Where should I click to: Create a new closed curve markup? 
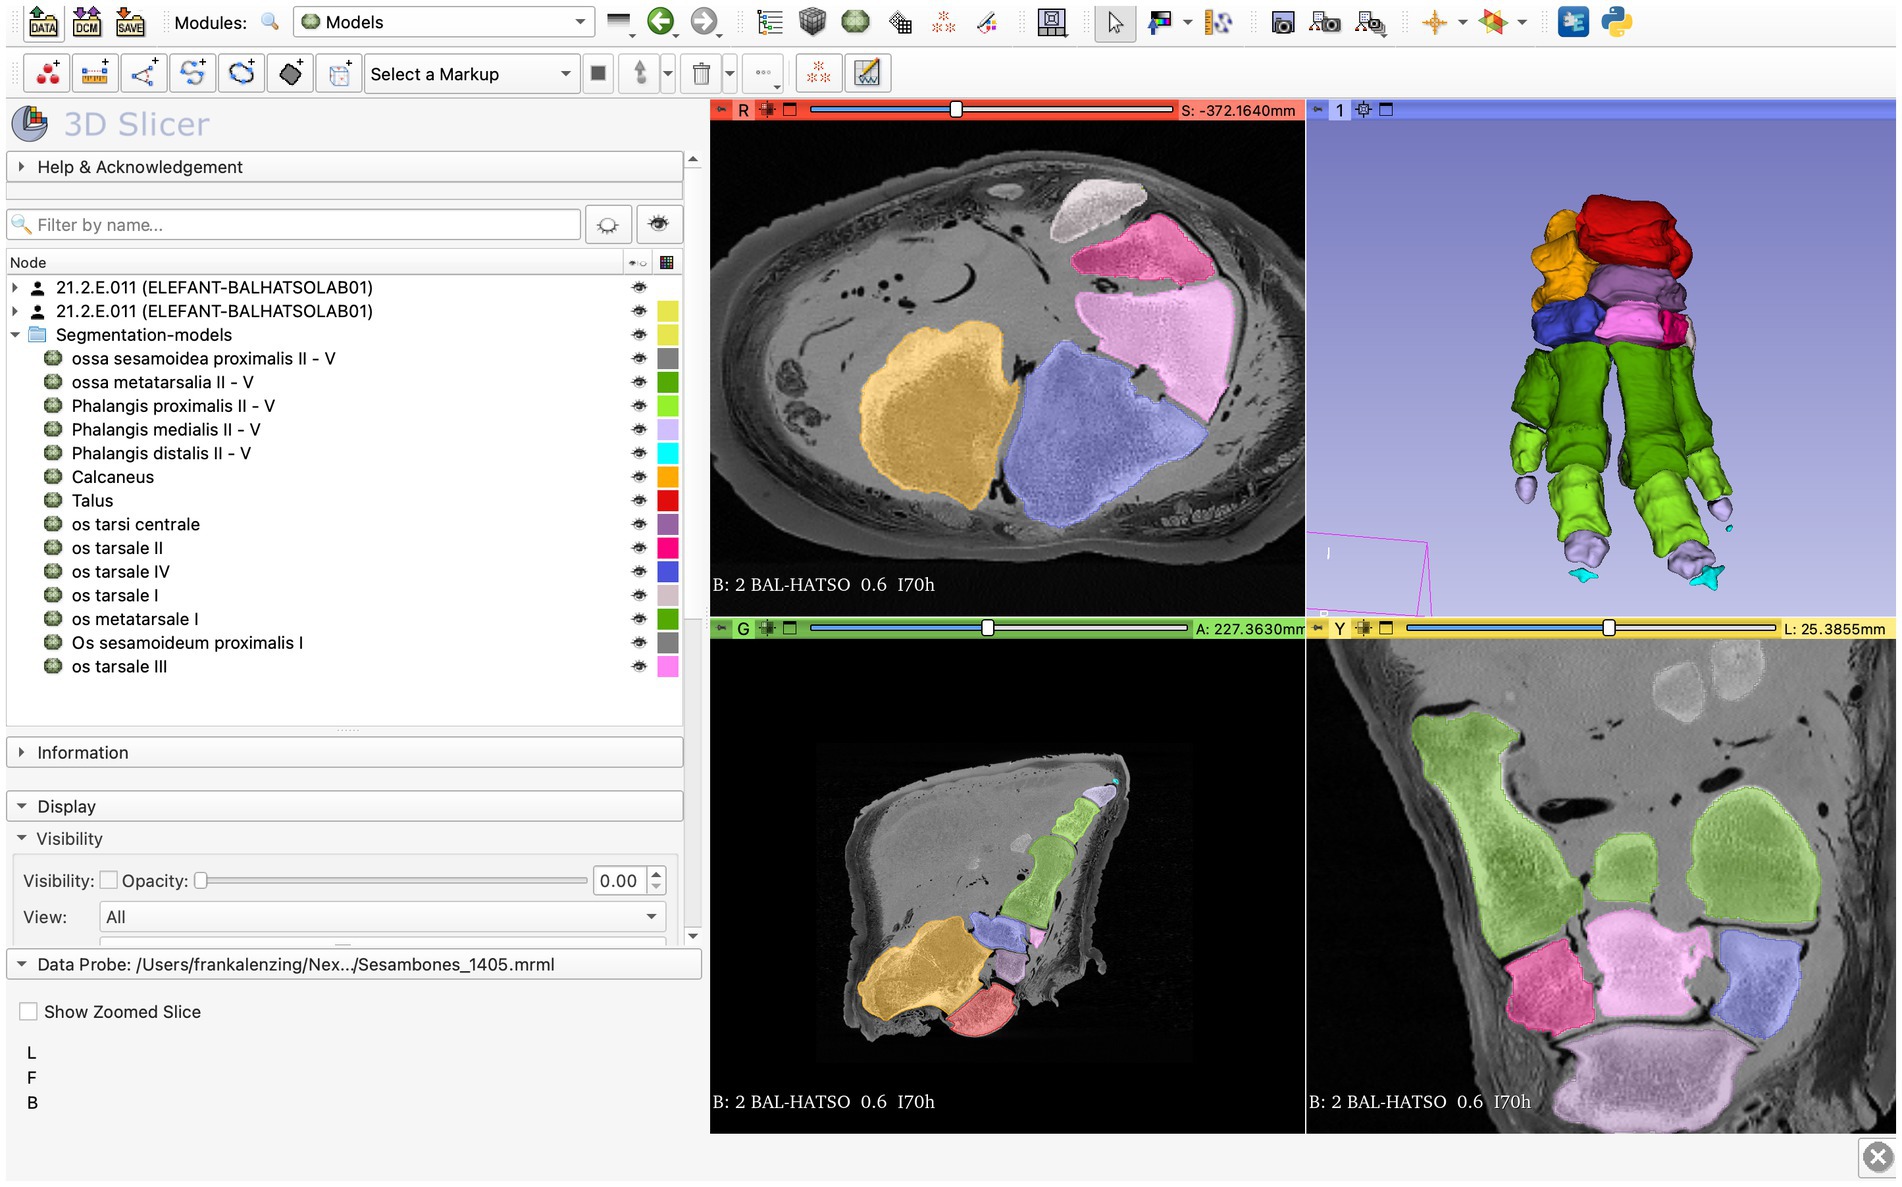(x=241, y=73)
